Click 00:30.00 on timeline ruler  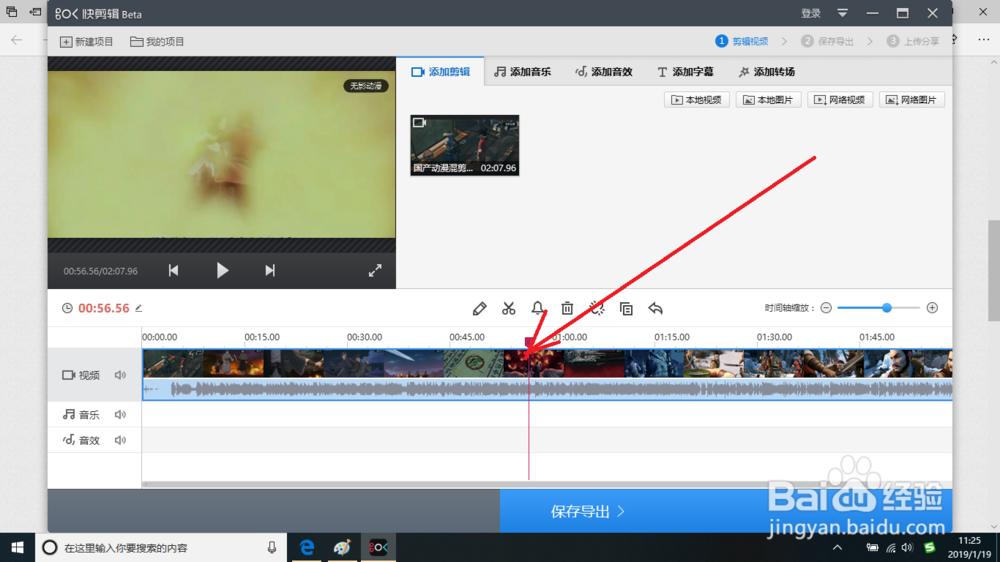[364, 337]
